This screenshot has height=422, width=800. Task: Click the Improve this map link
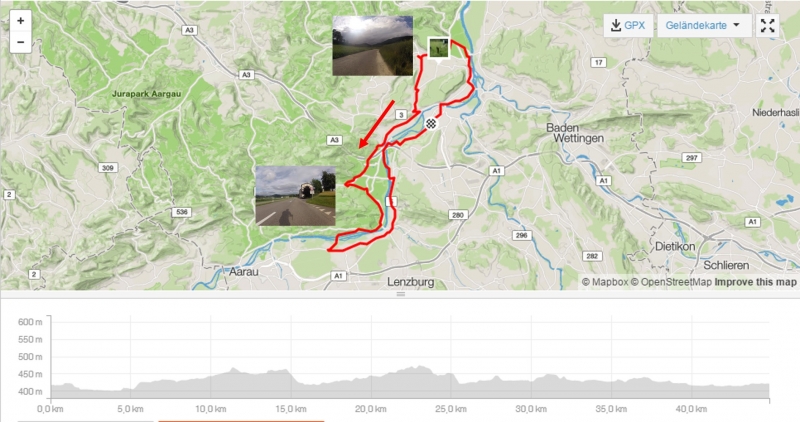(x=755, y=282)
